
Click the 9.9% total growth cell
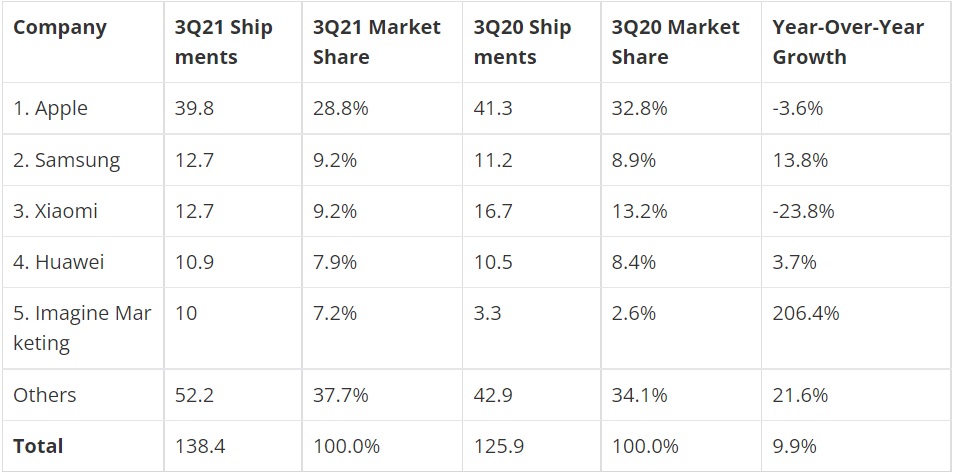[795, 446]
